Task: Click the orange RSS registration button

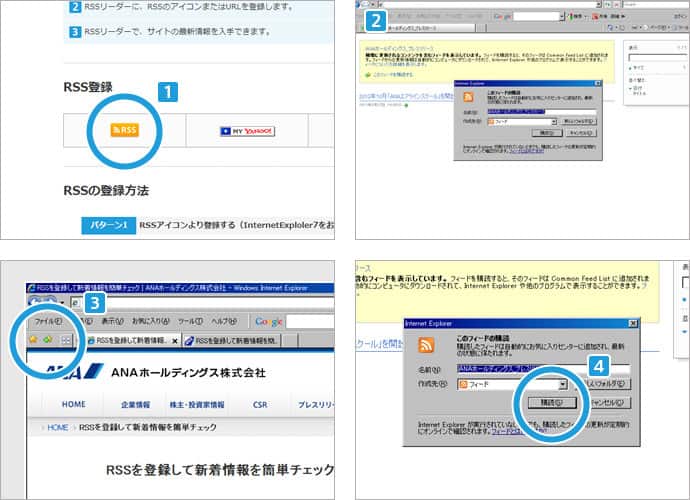Action: coord(126,130)
